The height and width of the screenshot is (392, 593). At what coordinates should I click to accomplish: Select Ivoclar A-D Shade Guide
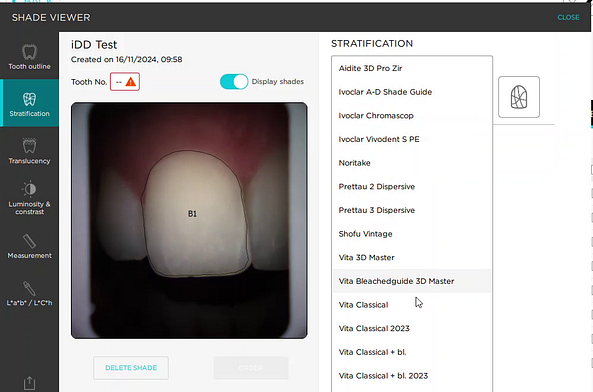(x=412, y=92)
